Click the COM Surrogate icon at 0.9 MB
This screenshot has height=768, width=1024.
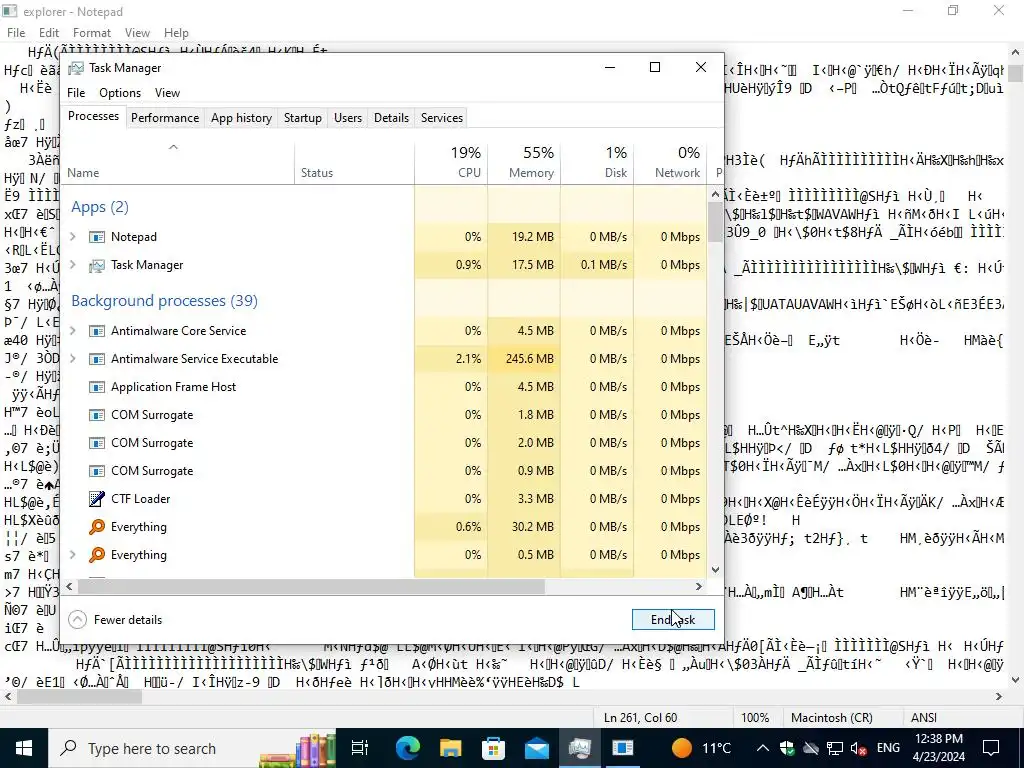[97, 471]
